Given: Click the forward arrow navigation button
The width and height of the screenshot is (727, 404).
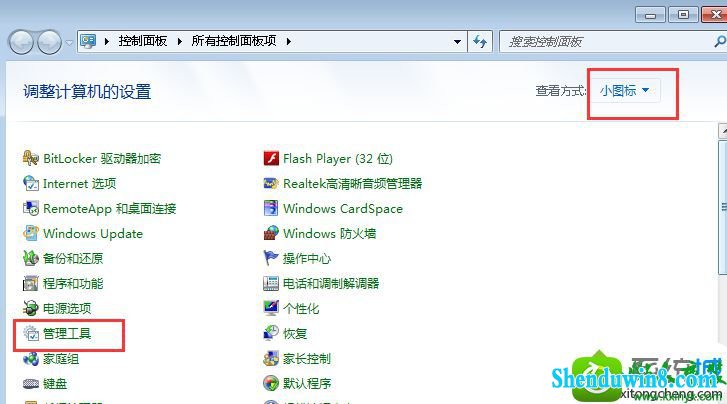Looking at the screenshot, I should click(49, 42).
